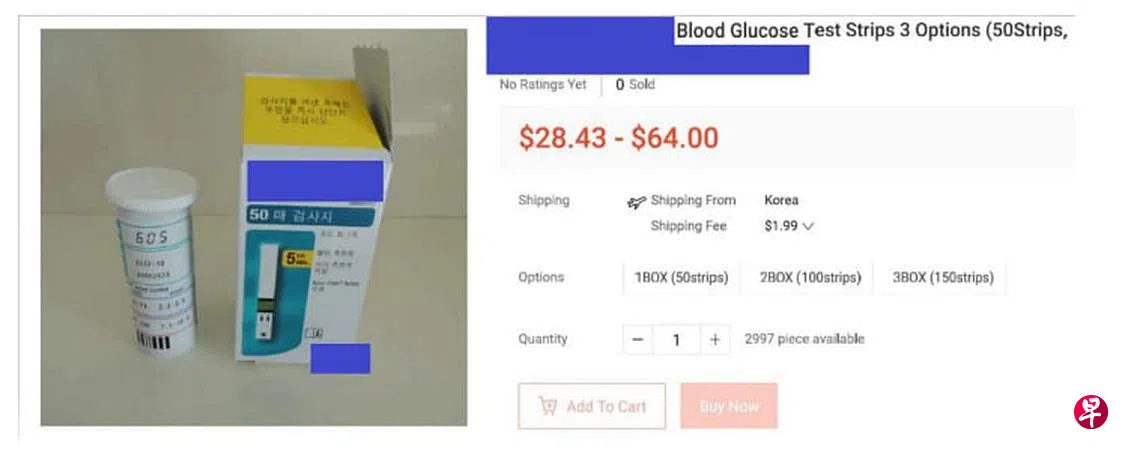Viewport: 1140px width, 461px height.
Task: Click the 0 Sold counter
Action: [635, 85]
